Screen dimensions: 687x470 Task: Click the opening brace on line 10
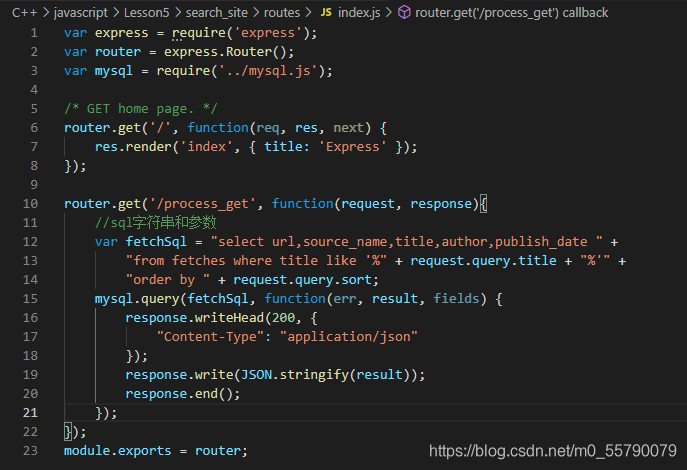click(483, 204)
